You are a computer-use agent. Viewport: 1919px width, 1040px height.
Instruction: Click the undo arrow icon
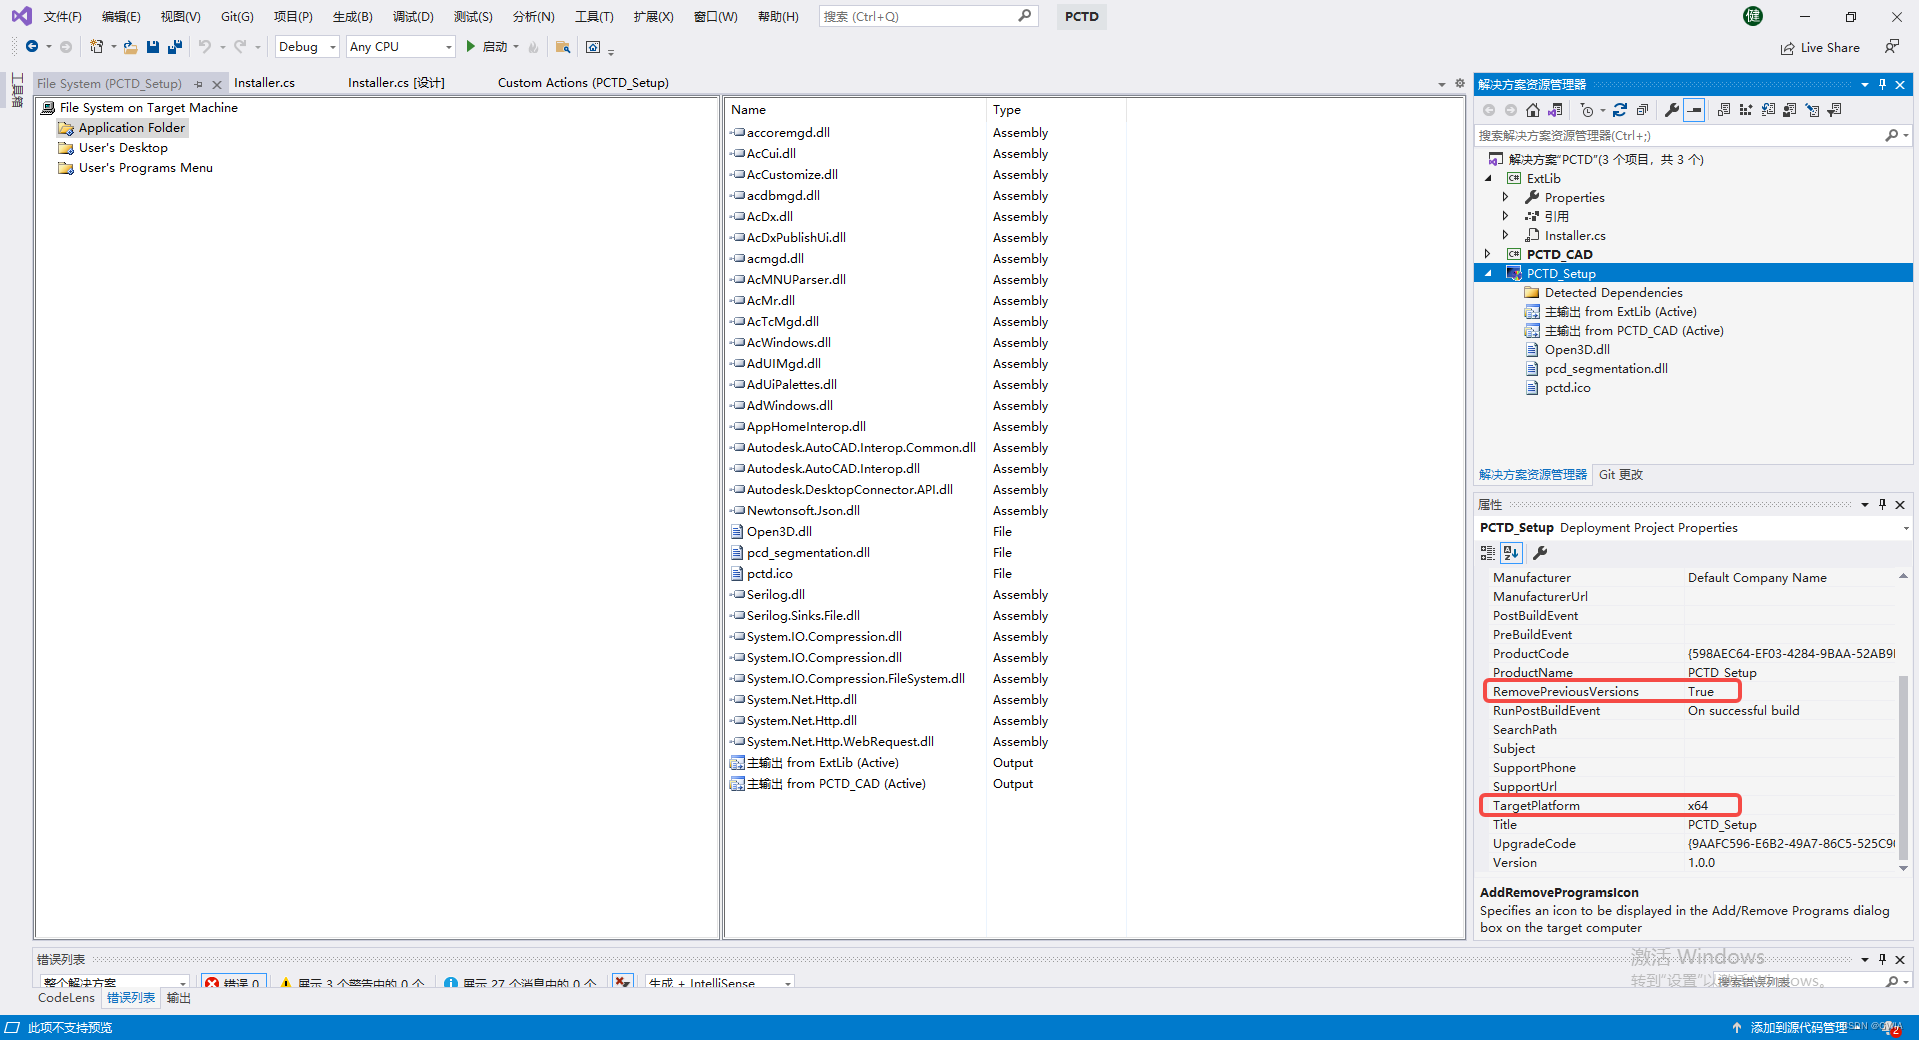pos(205,47)
